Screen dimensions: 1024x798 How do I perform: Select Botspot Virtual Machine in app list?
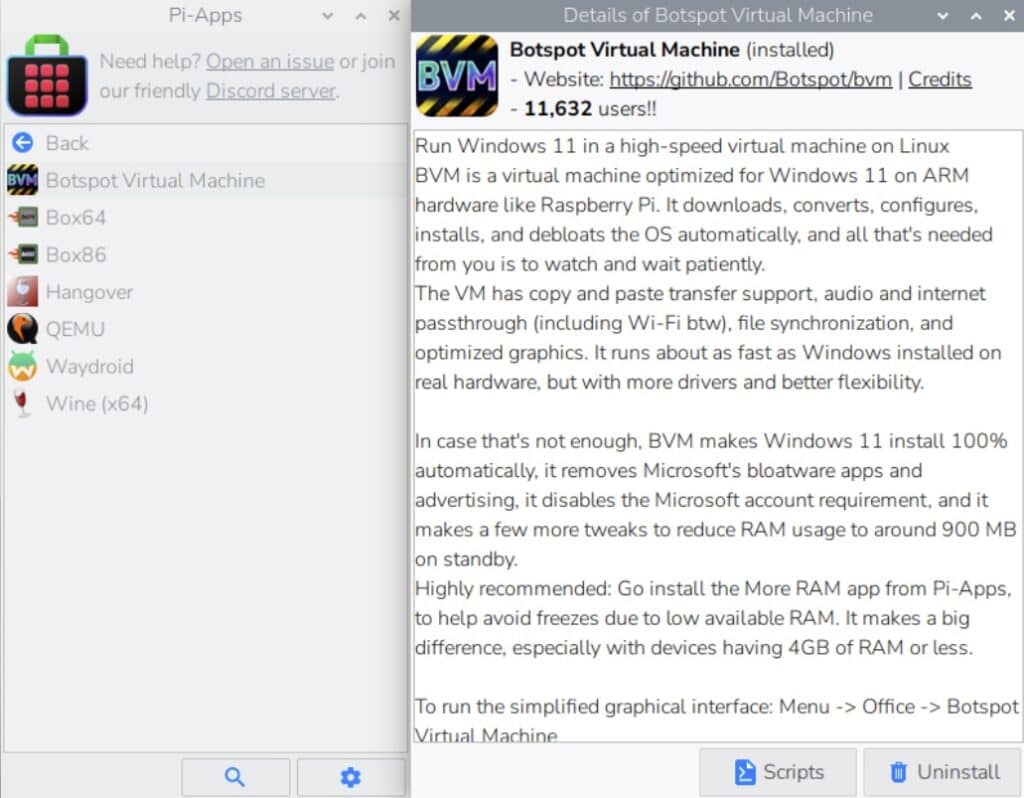tap(155, 181)
